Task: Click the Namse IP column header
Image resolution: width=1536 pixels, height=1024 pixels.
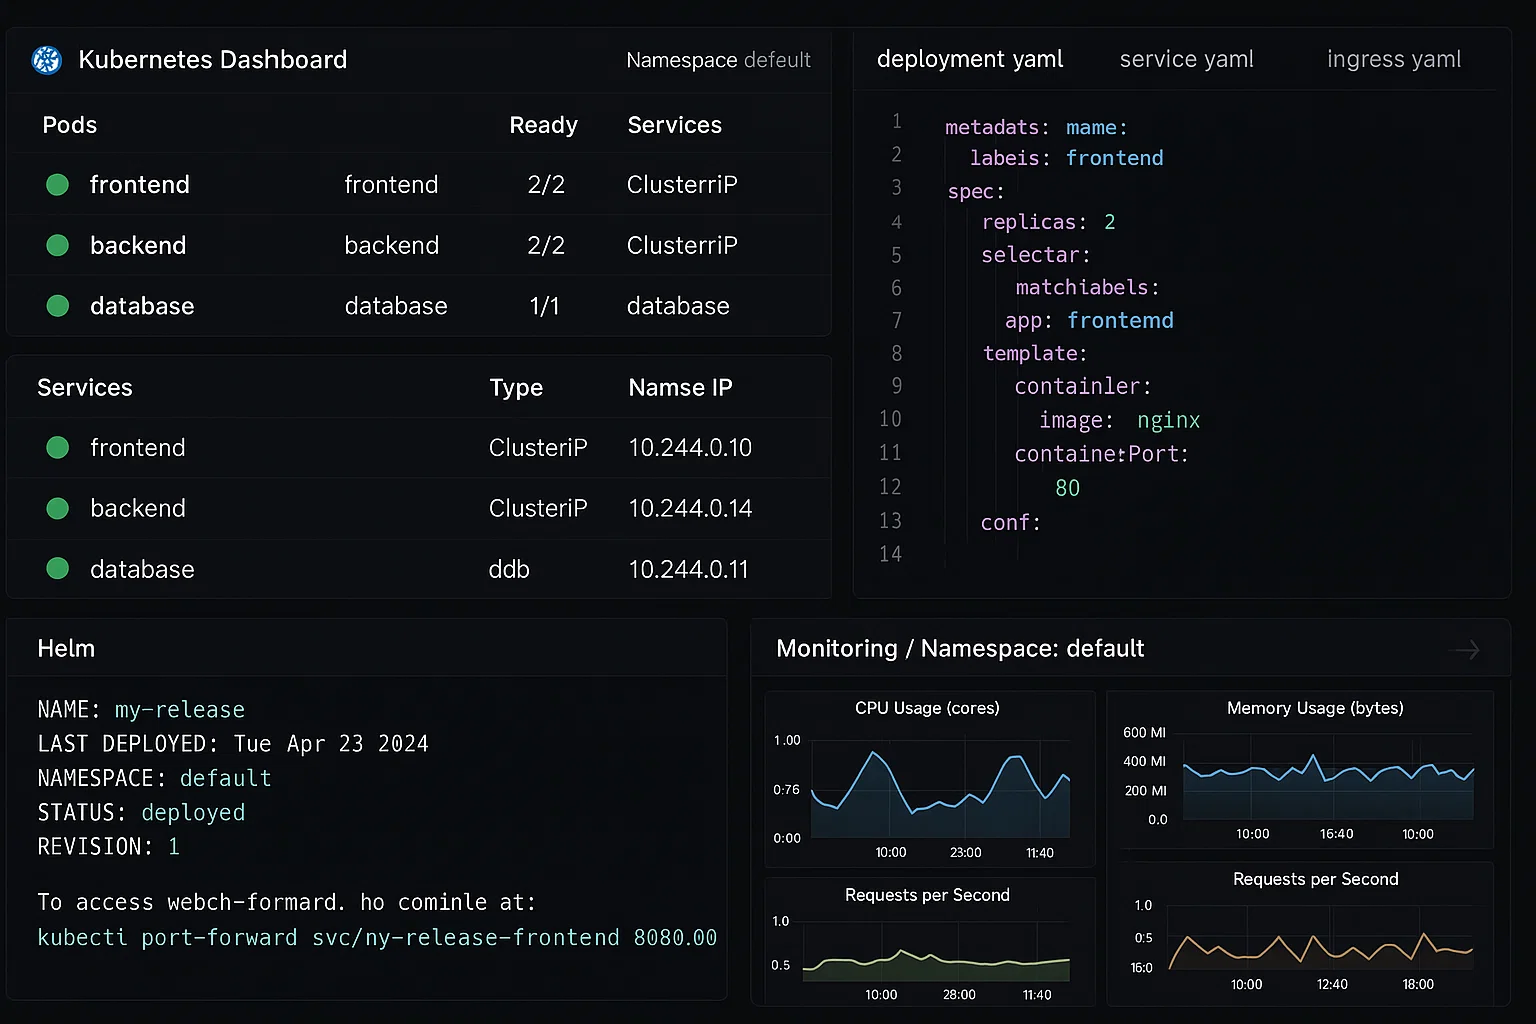Action: (x=680, y=387)
